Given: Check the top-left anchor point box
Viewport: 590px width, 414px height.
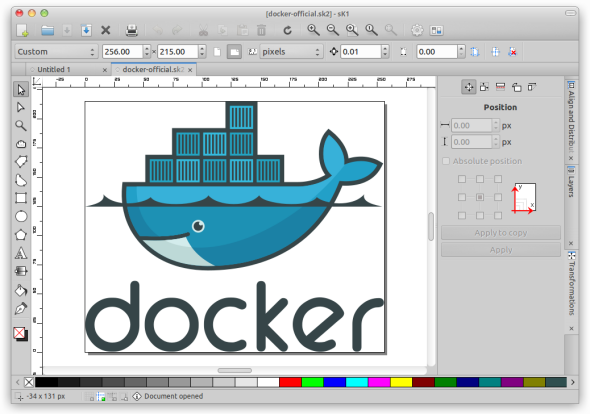Looking at the screenshot, I should (462, 179).
